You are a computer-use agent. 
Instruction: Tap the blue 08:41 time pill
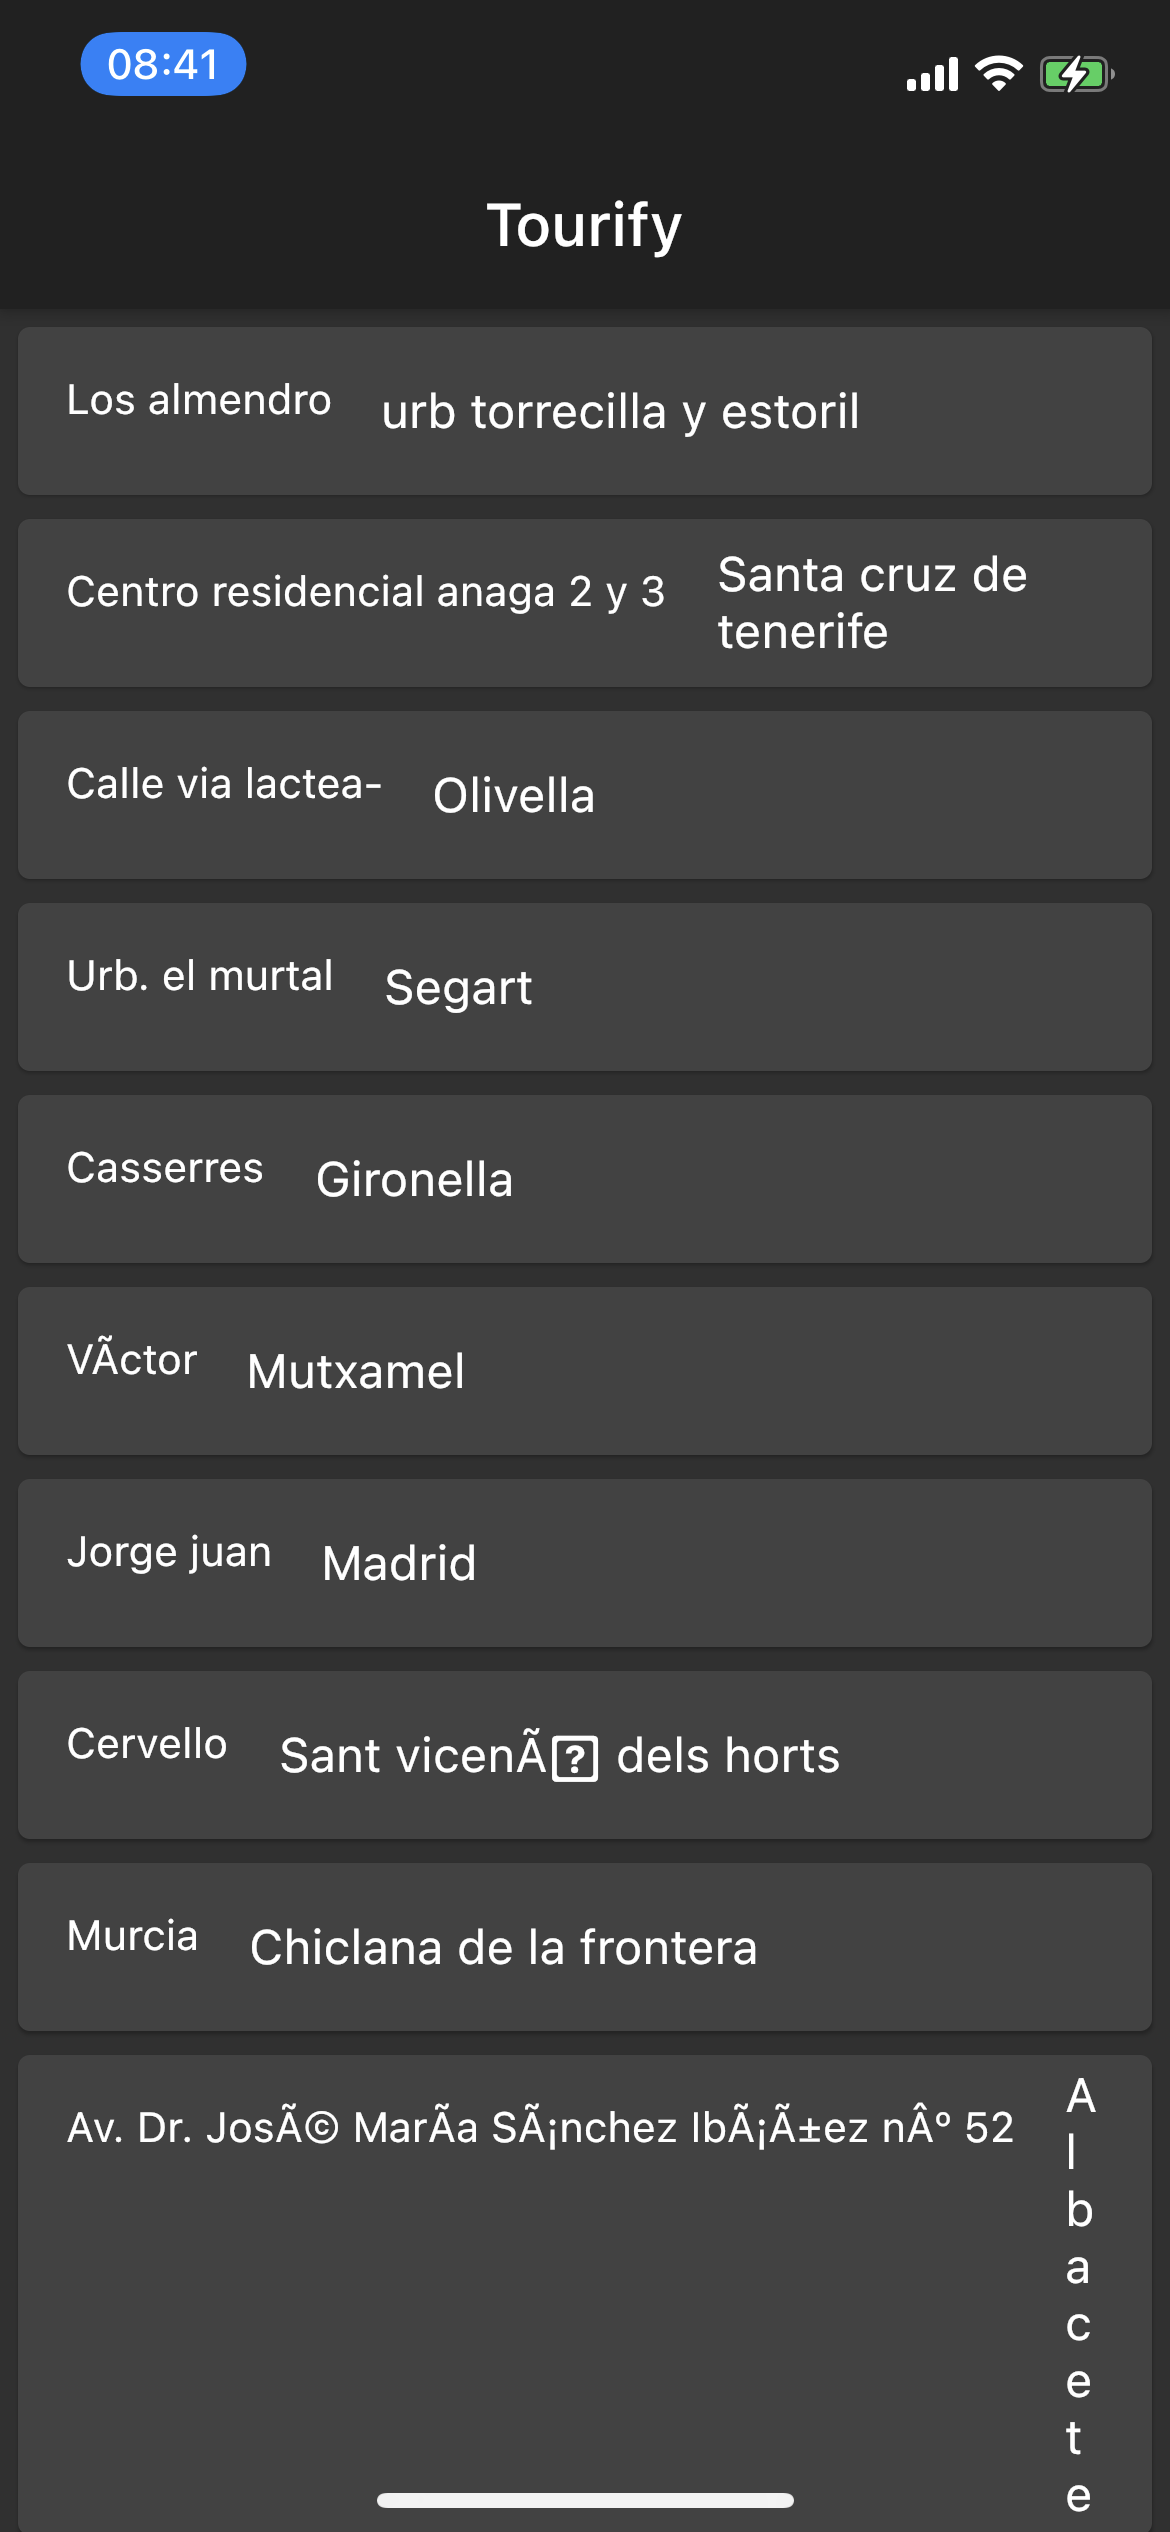click(x=163, y=65)
